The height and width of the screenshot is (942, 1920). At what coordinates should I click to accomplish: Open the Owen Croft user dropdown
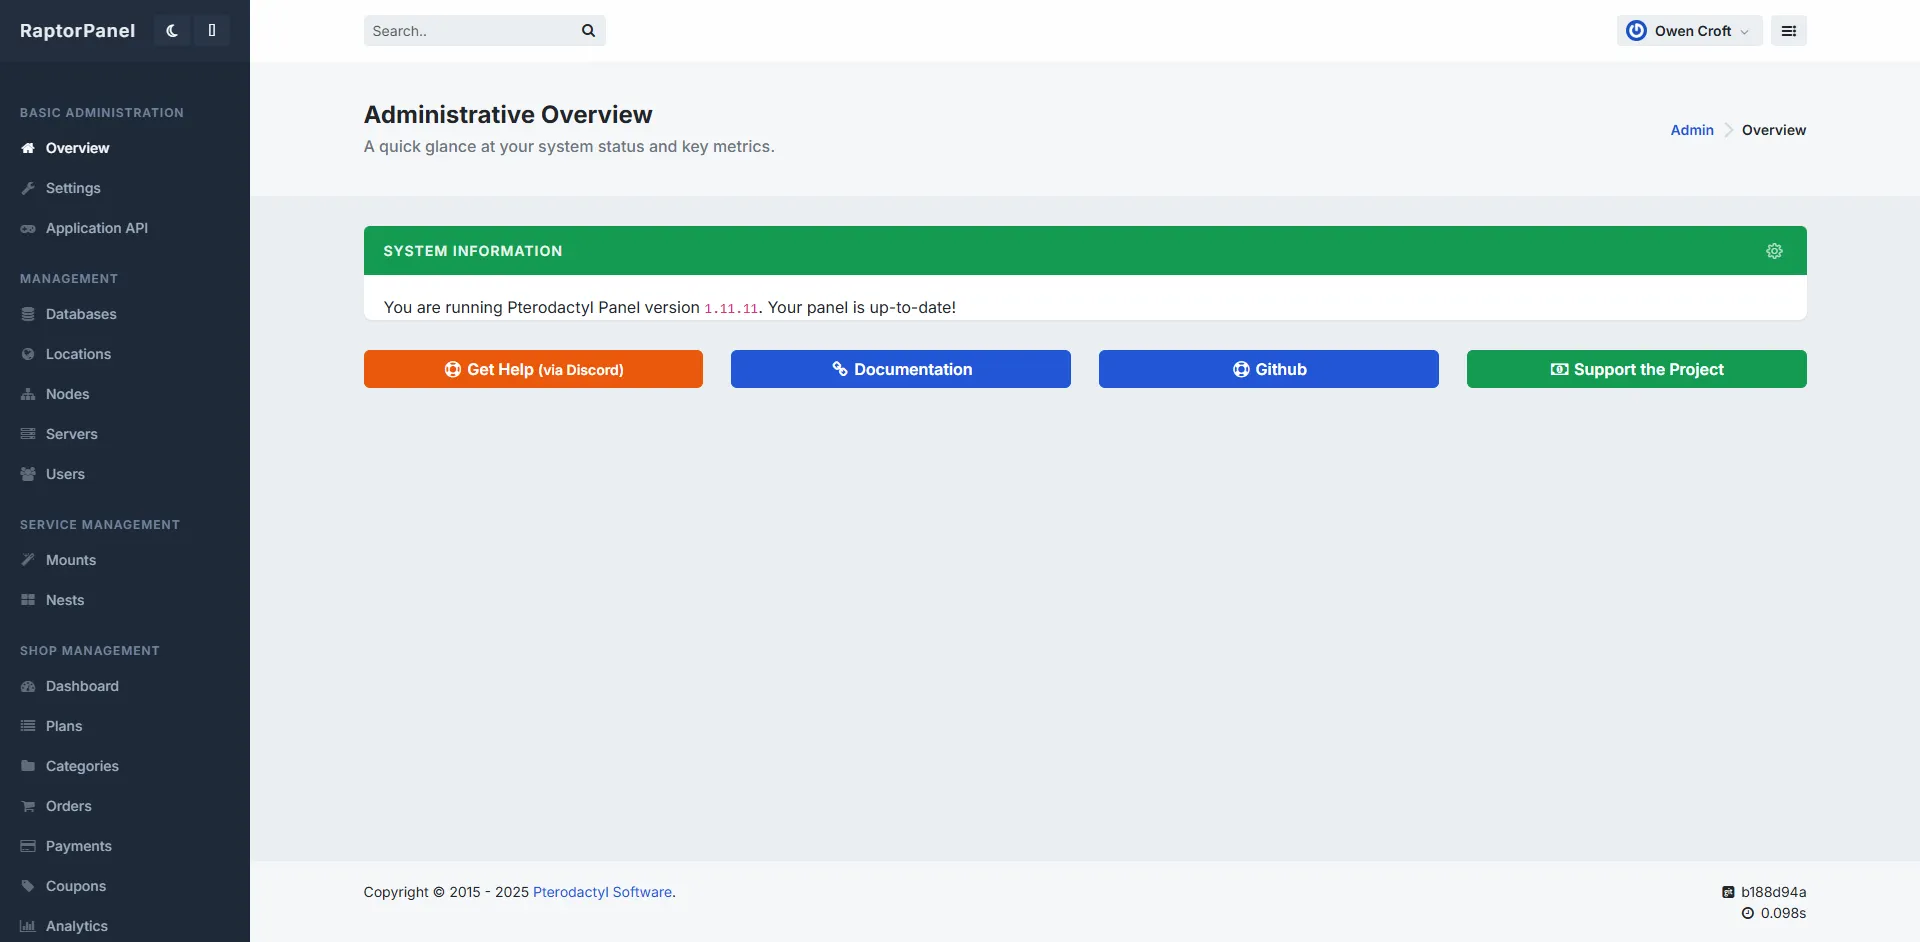pos(1689,31)
